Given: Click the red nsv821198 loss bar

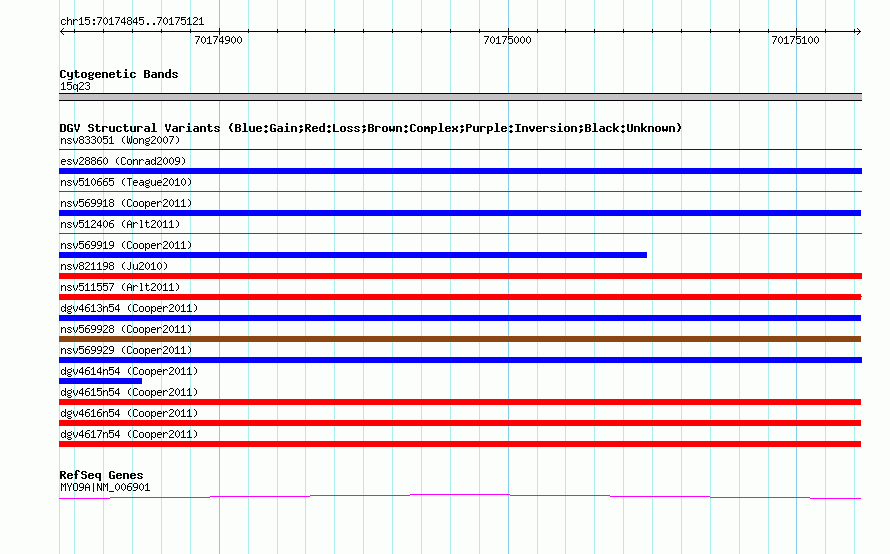Looking at the screenshot, I should (460, 276).
